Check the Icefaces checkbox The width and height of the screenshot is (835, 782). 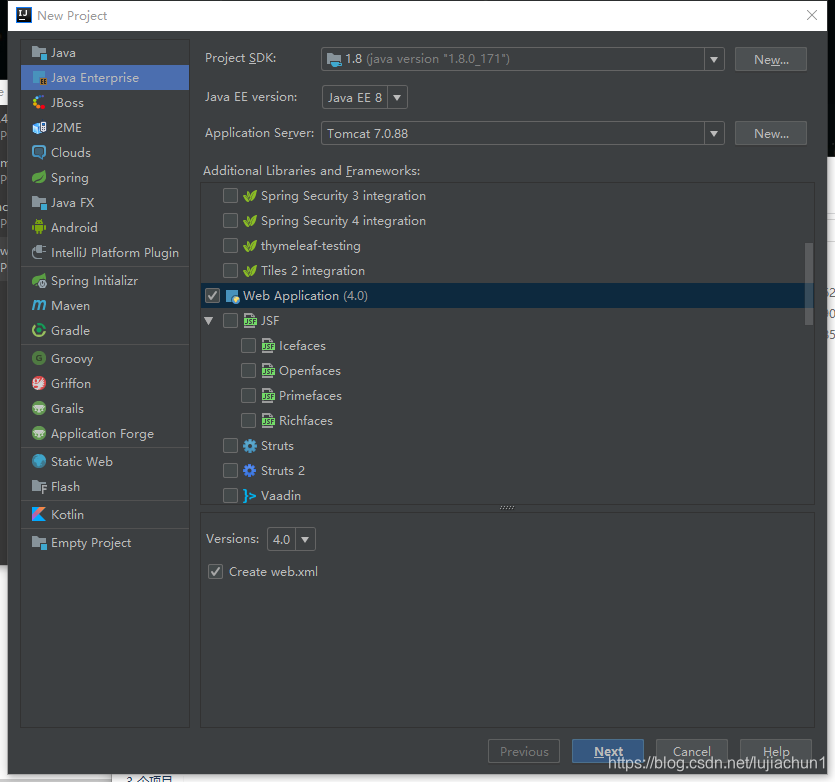pos(248,345)
